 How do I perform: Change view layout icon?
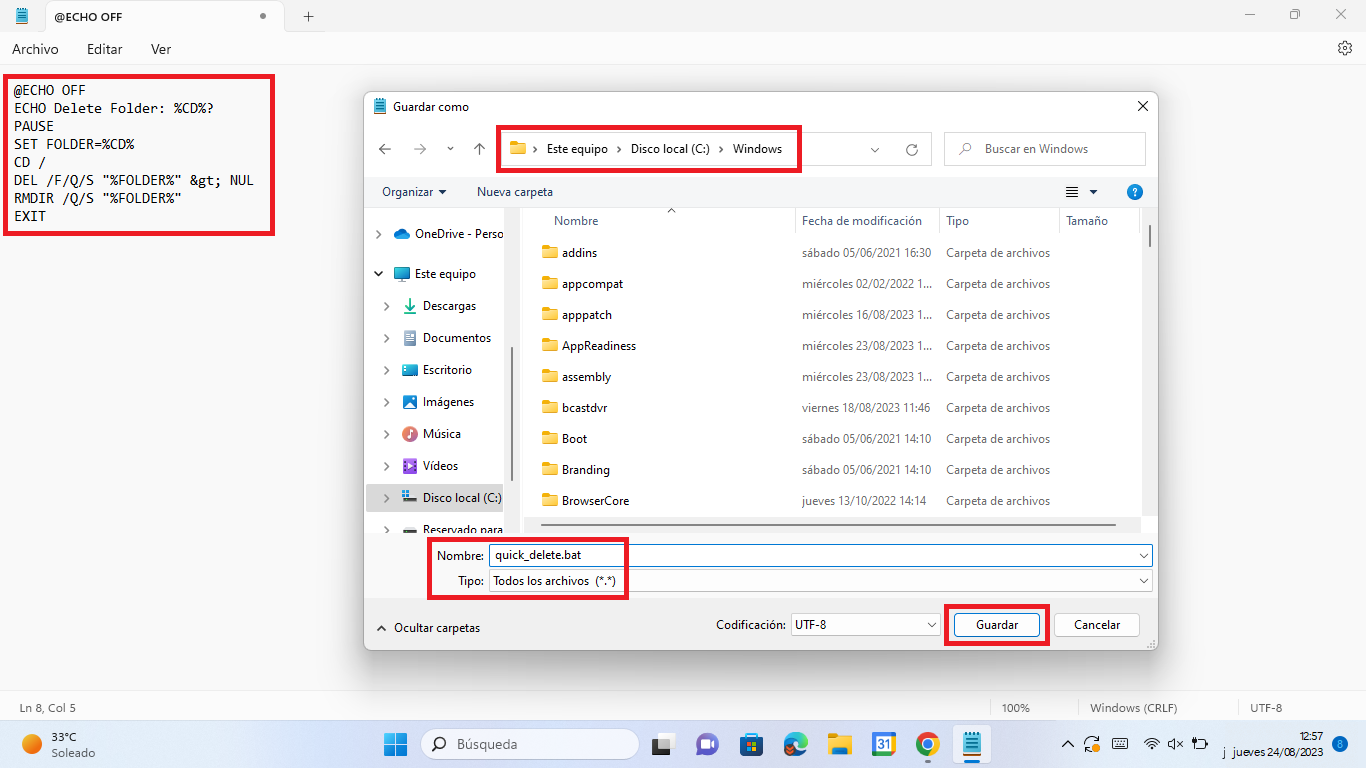point(1072,192)
